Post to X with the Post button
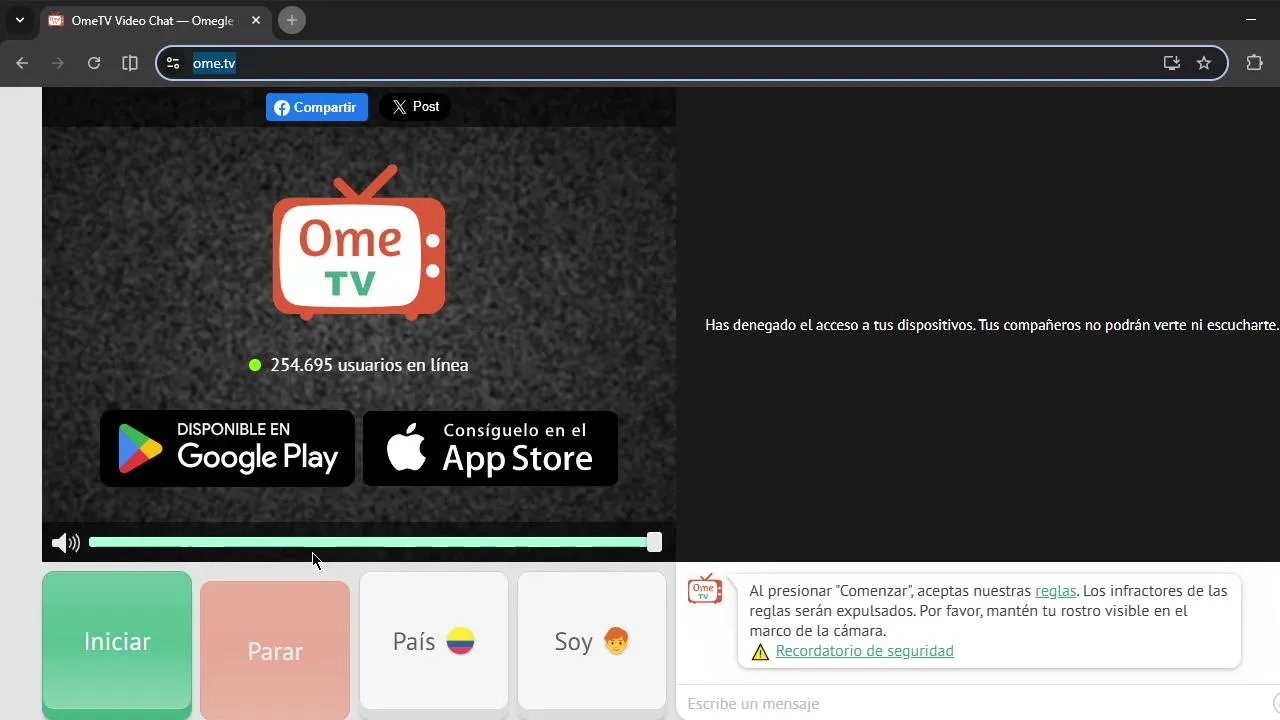Image resolution: width=1280 pixels, height=720 pixels. 415,107
